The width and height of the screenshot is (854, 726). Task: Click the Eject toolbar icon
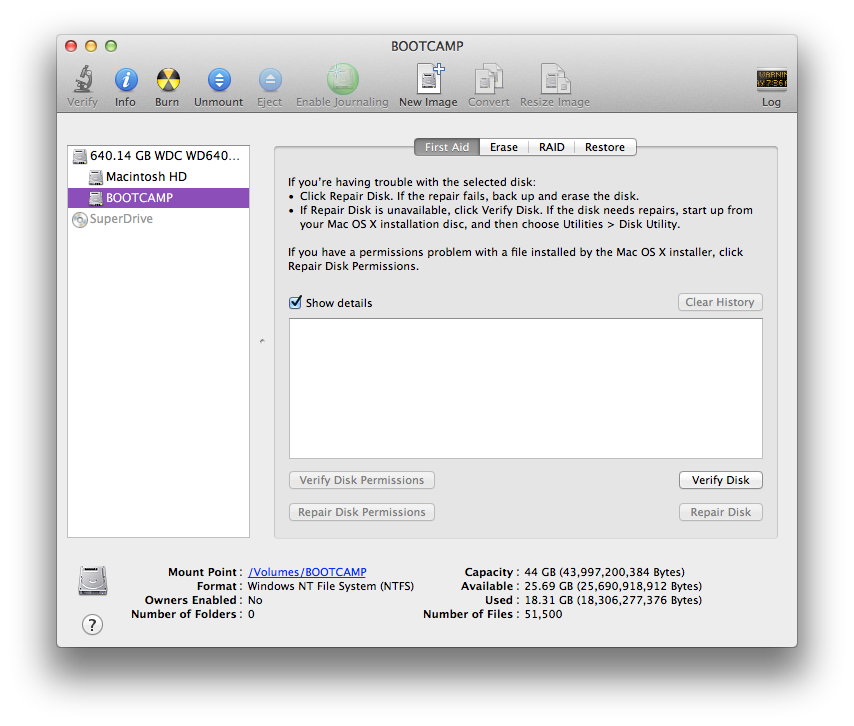coord(270,80)
